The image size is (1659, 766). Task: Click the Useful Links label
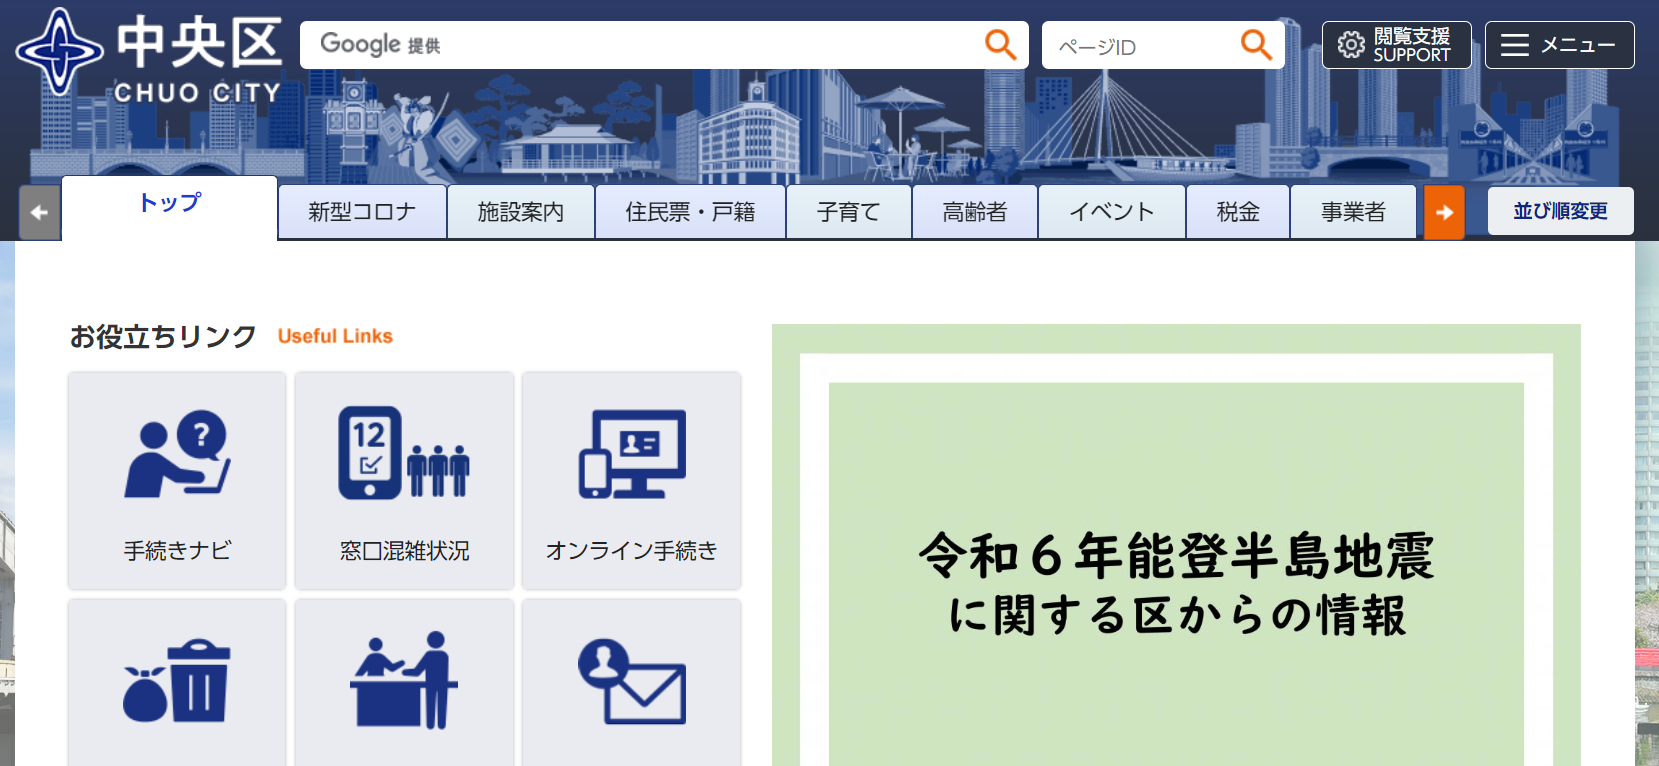tap(335, 336)
